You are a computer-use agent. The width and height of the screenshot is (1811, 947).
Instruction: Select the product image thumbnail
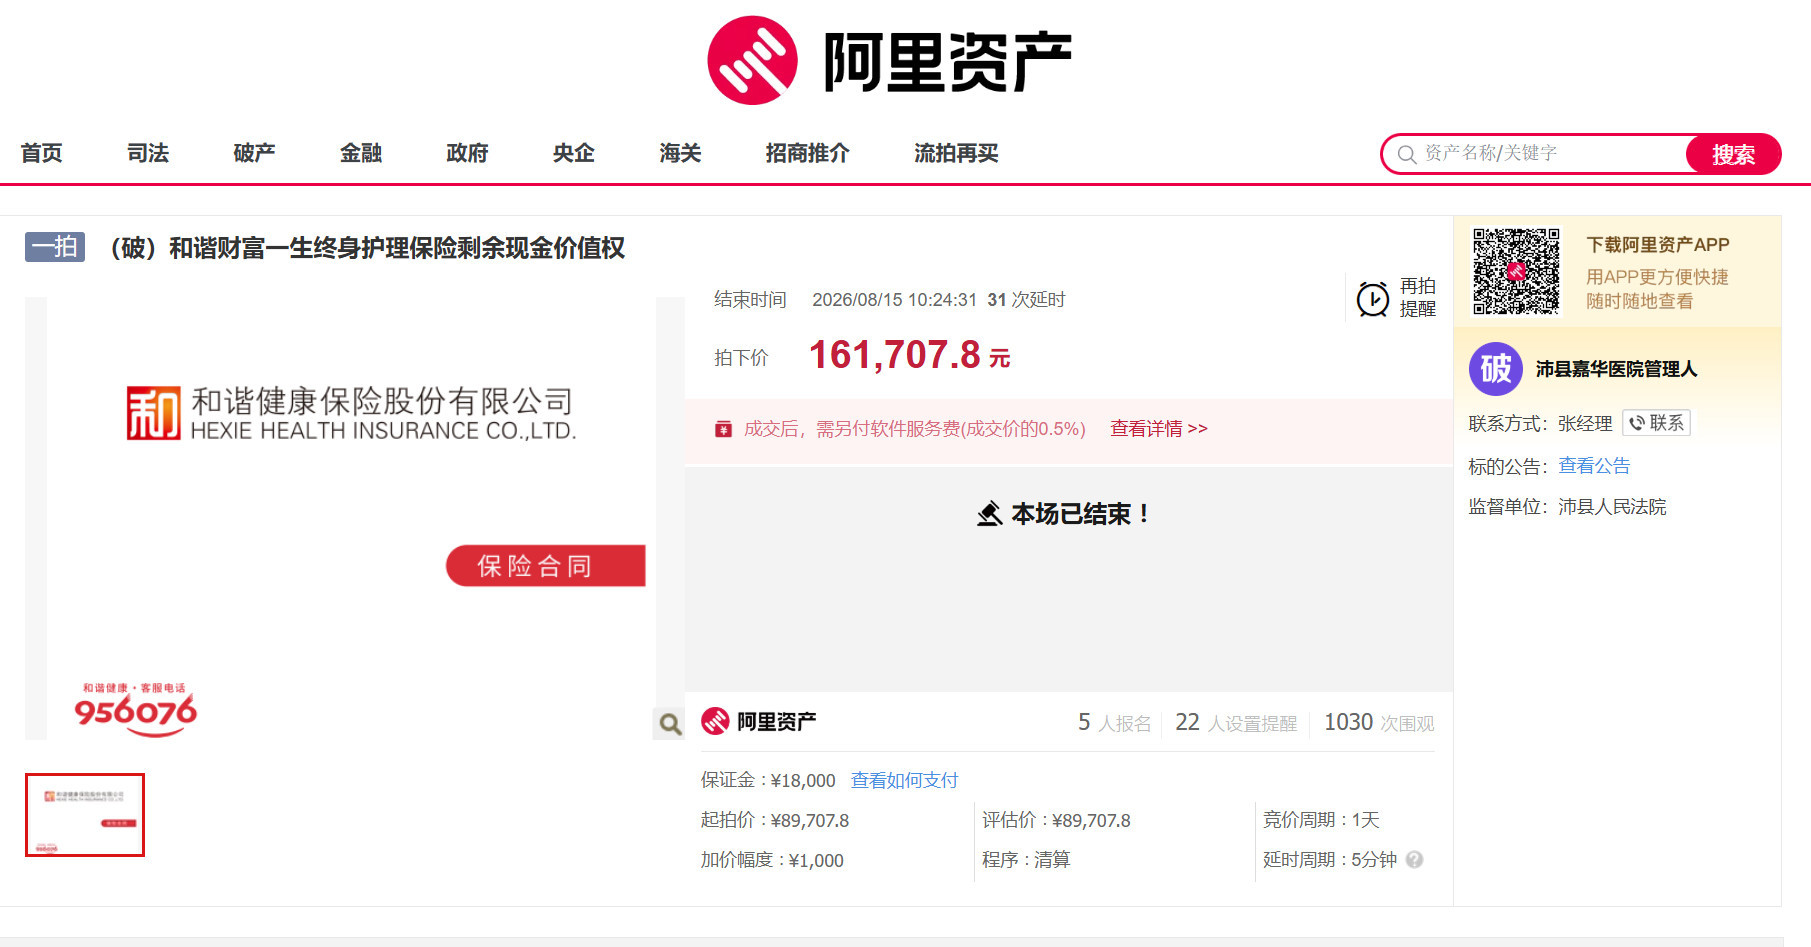click(x=85, y=815)
